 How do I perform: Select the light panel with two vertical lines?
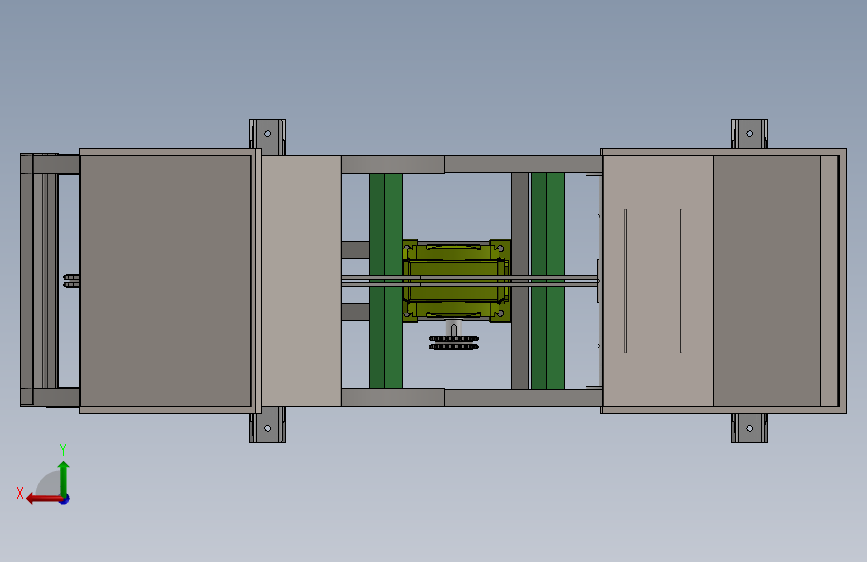(x=658, y=281)
